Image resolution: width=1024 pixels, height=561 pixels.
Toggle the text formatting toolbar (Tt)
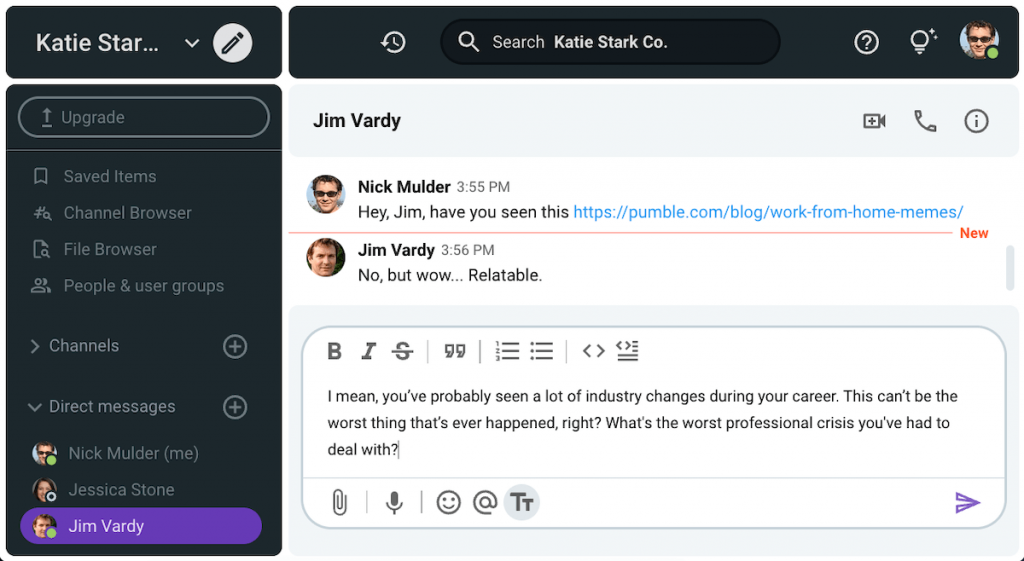[521, 502]
